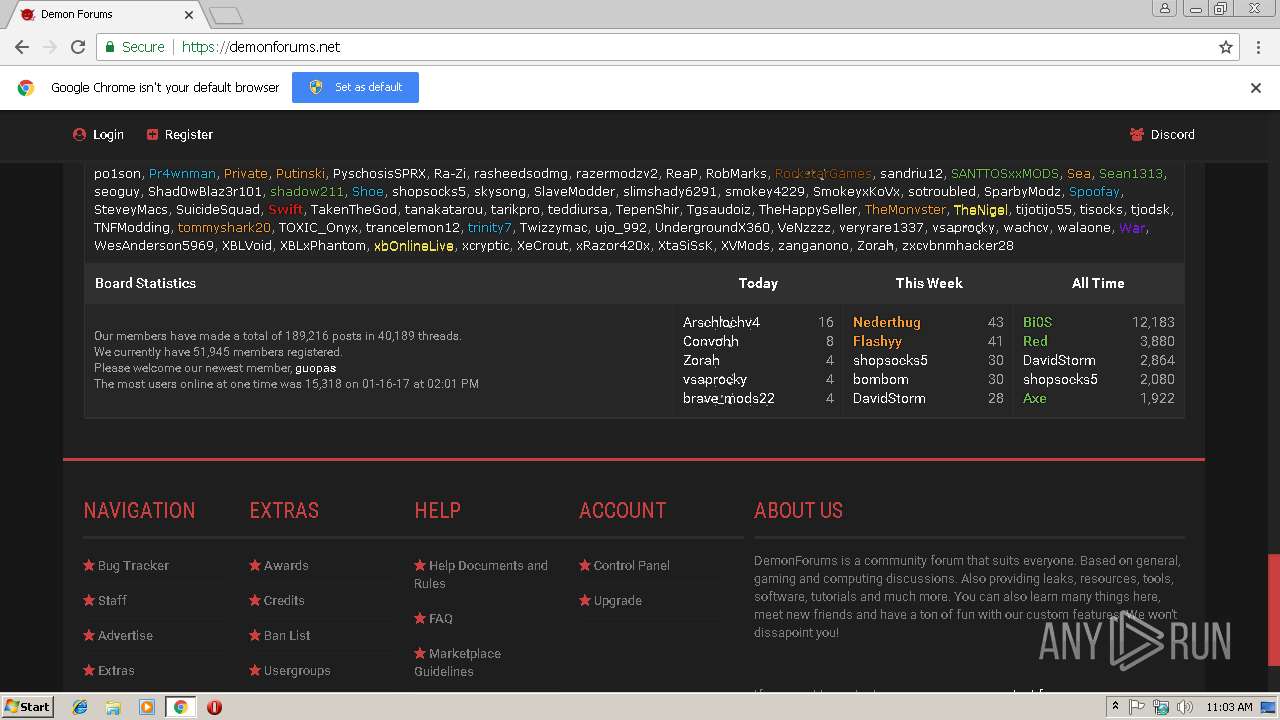
Task: Open Nederthug in This Week column
Action: (x=886, y=322)
